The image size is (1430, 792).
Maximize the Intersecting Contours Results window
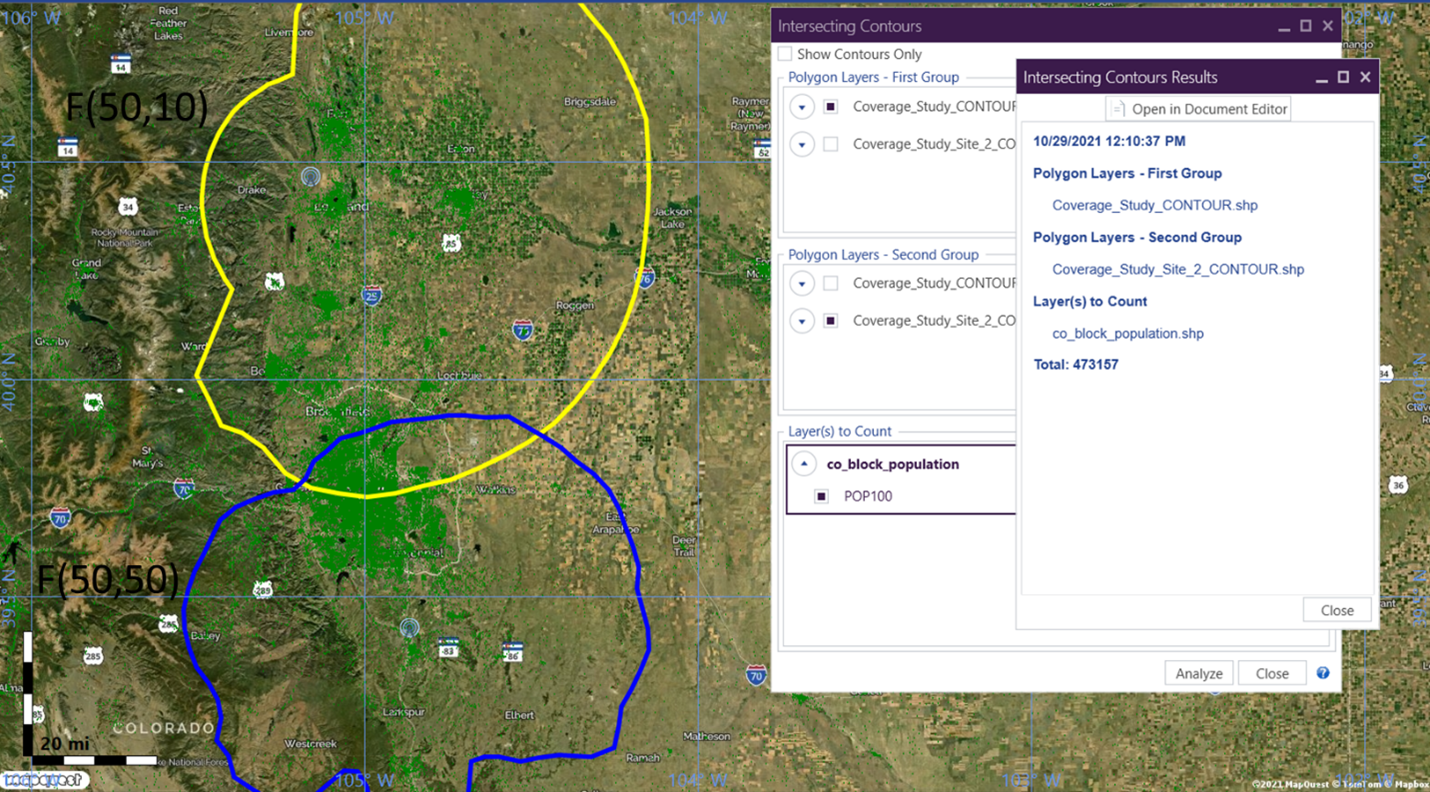tap(1343, 77)
